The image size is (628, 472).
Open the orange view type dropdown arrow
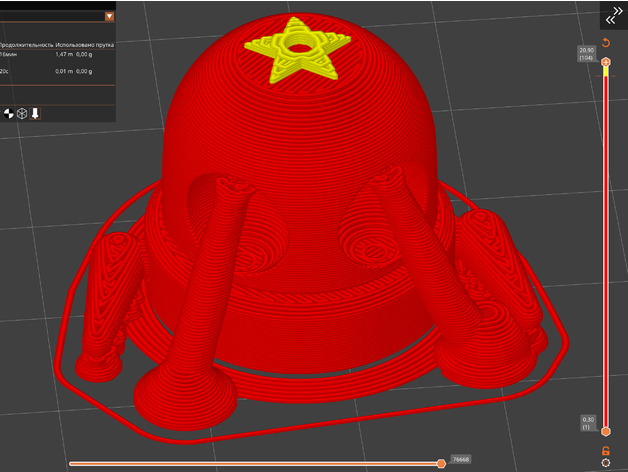click(109, 16)
